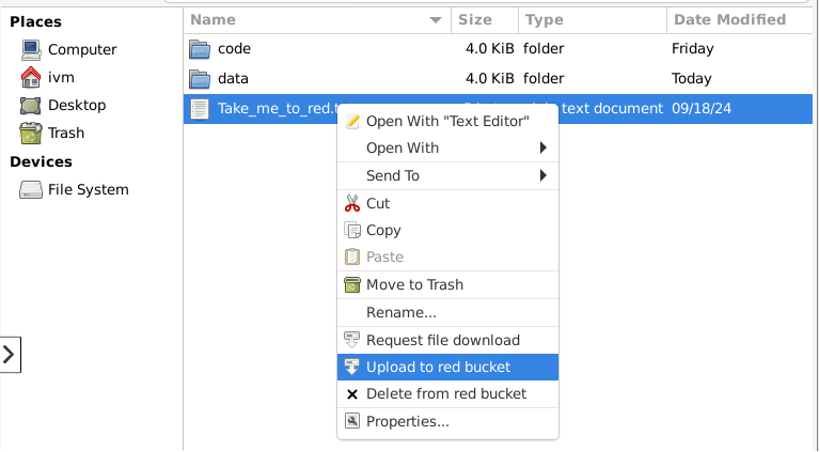Click the Request file download icon
This screenshot has width=820, height=452.
[x=352, y=340]
